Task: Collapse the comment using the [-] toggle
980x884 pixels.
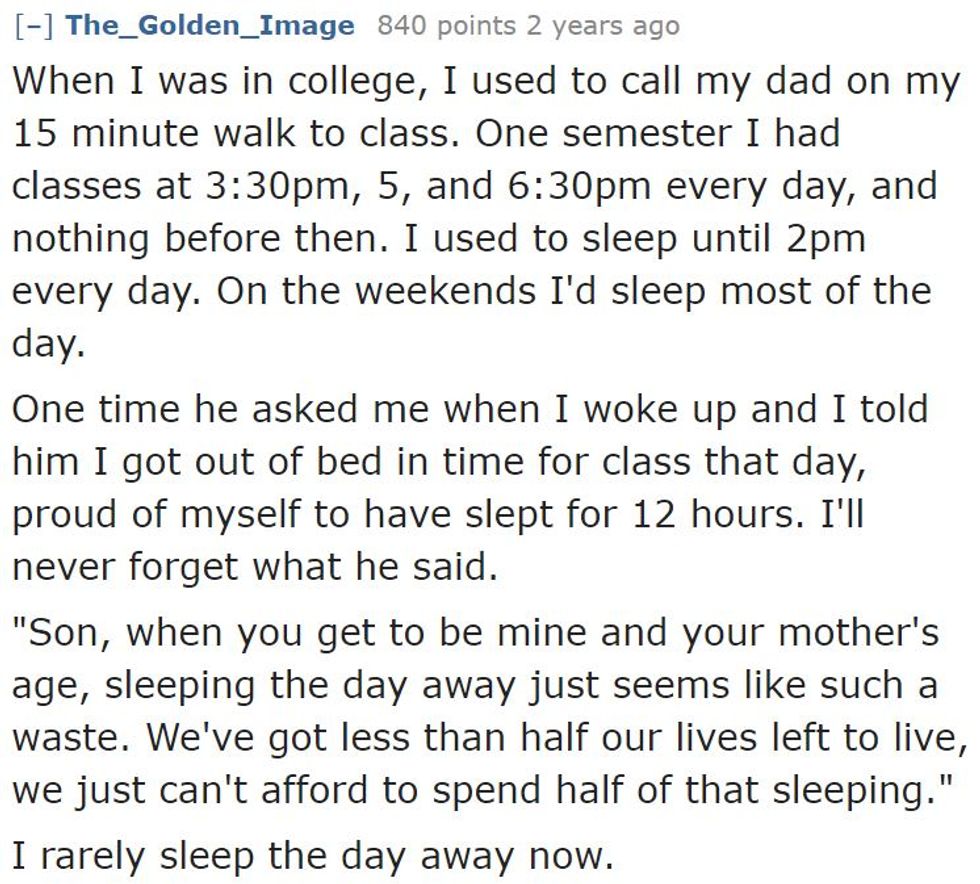Action: click(34, 26)
